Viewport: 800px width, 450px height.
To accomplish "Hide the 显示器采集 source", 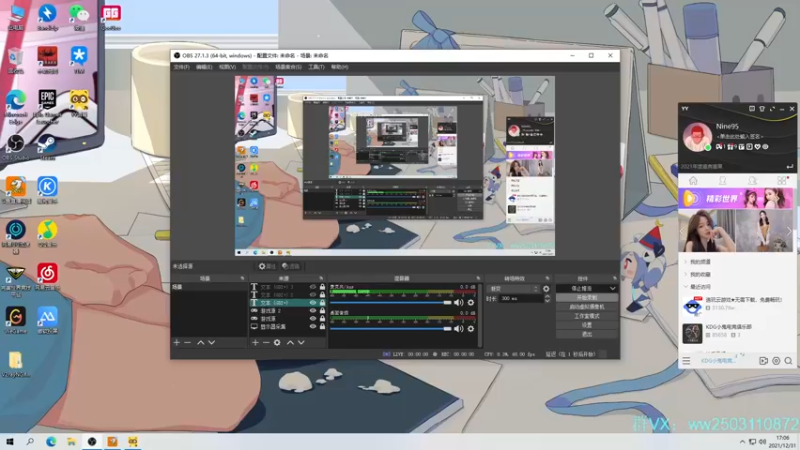I will (313, 326).
